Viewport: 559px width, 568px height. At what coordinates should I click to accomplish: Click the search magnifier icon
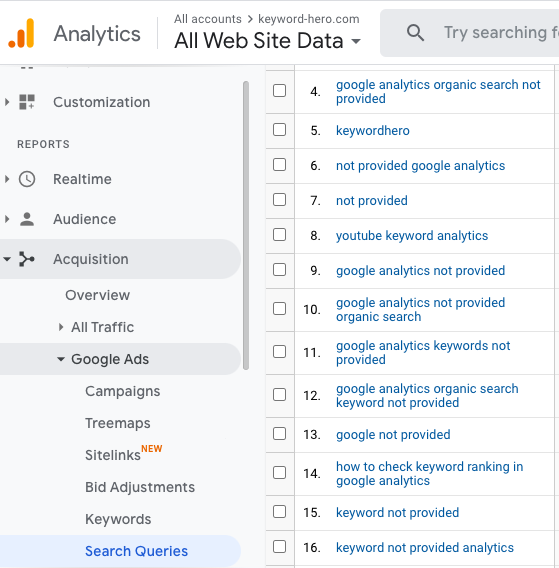[415, 33]
